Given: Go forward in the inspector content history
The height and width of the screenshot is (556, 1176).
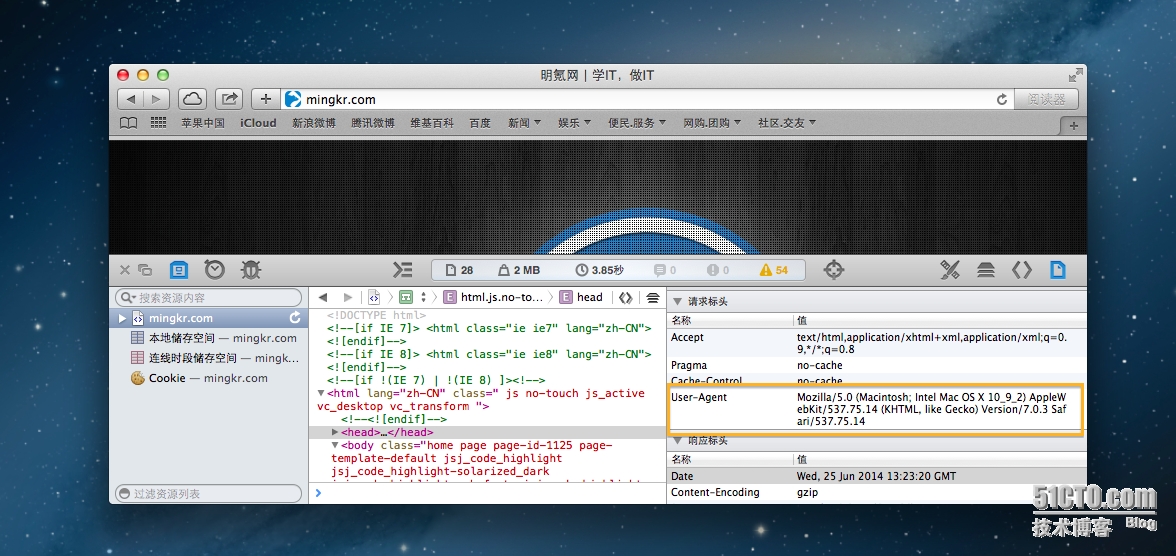Looking at the screenshot, I should pos(348,297).
